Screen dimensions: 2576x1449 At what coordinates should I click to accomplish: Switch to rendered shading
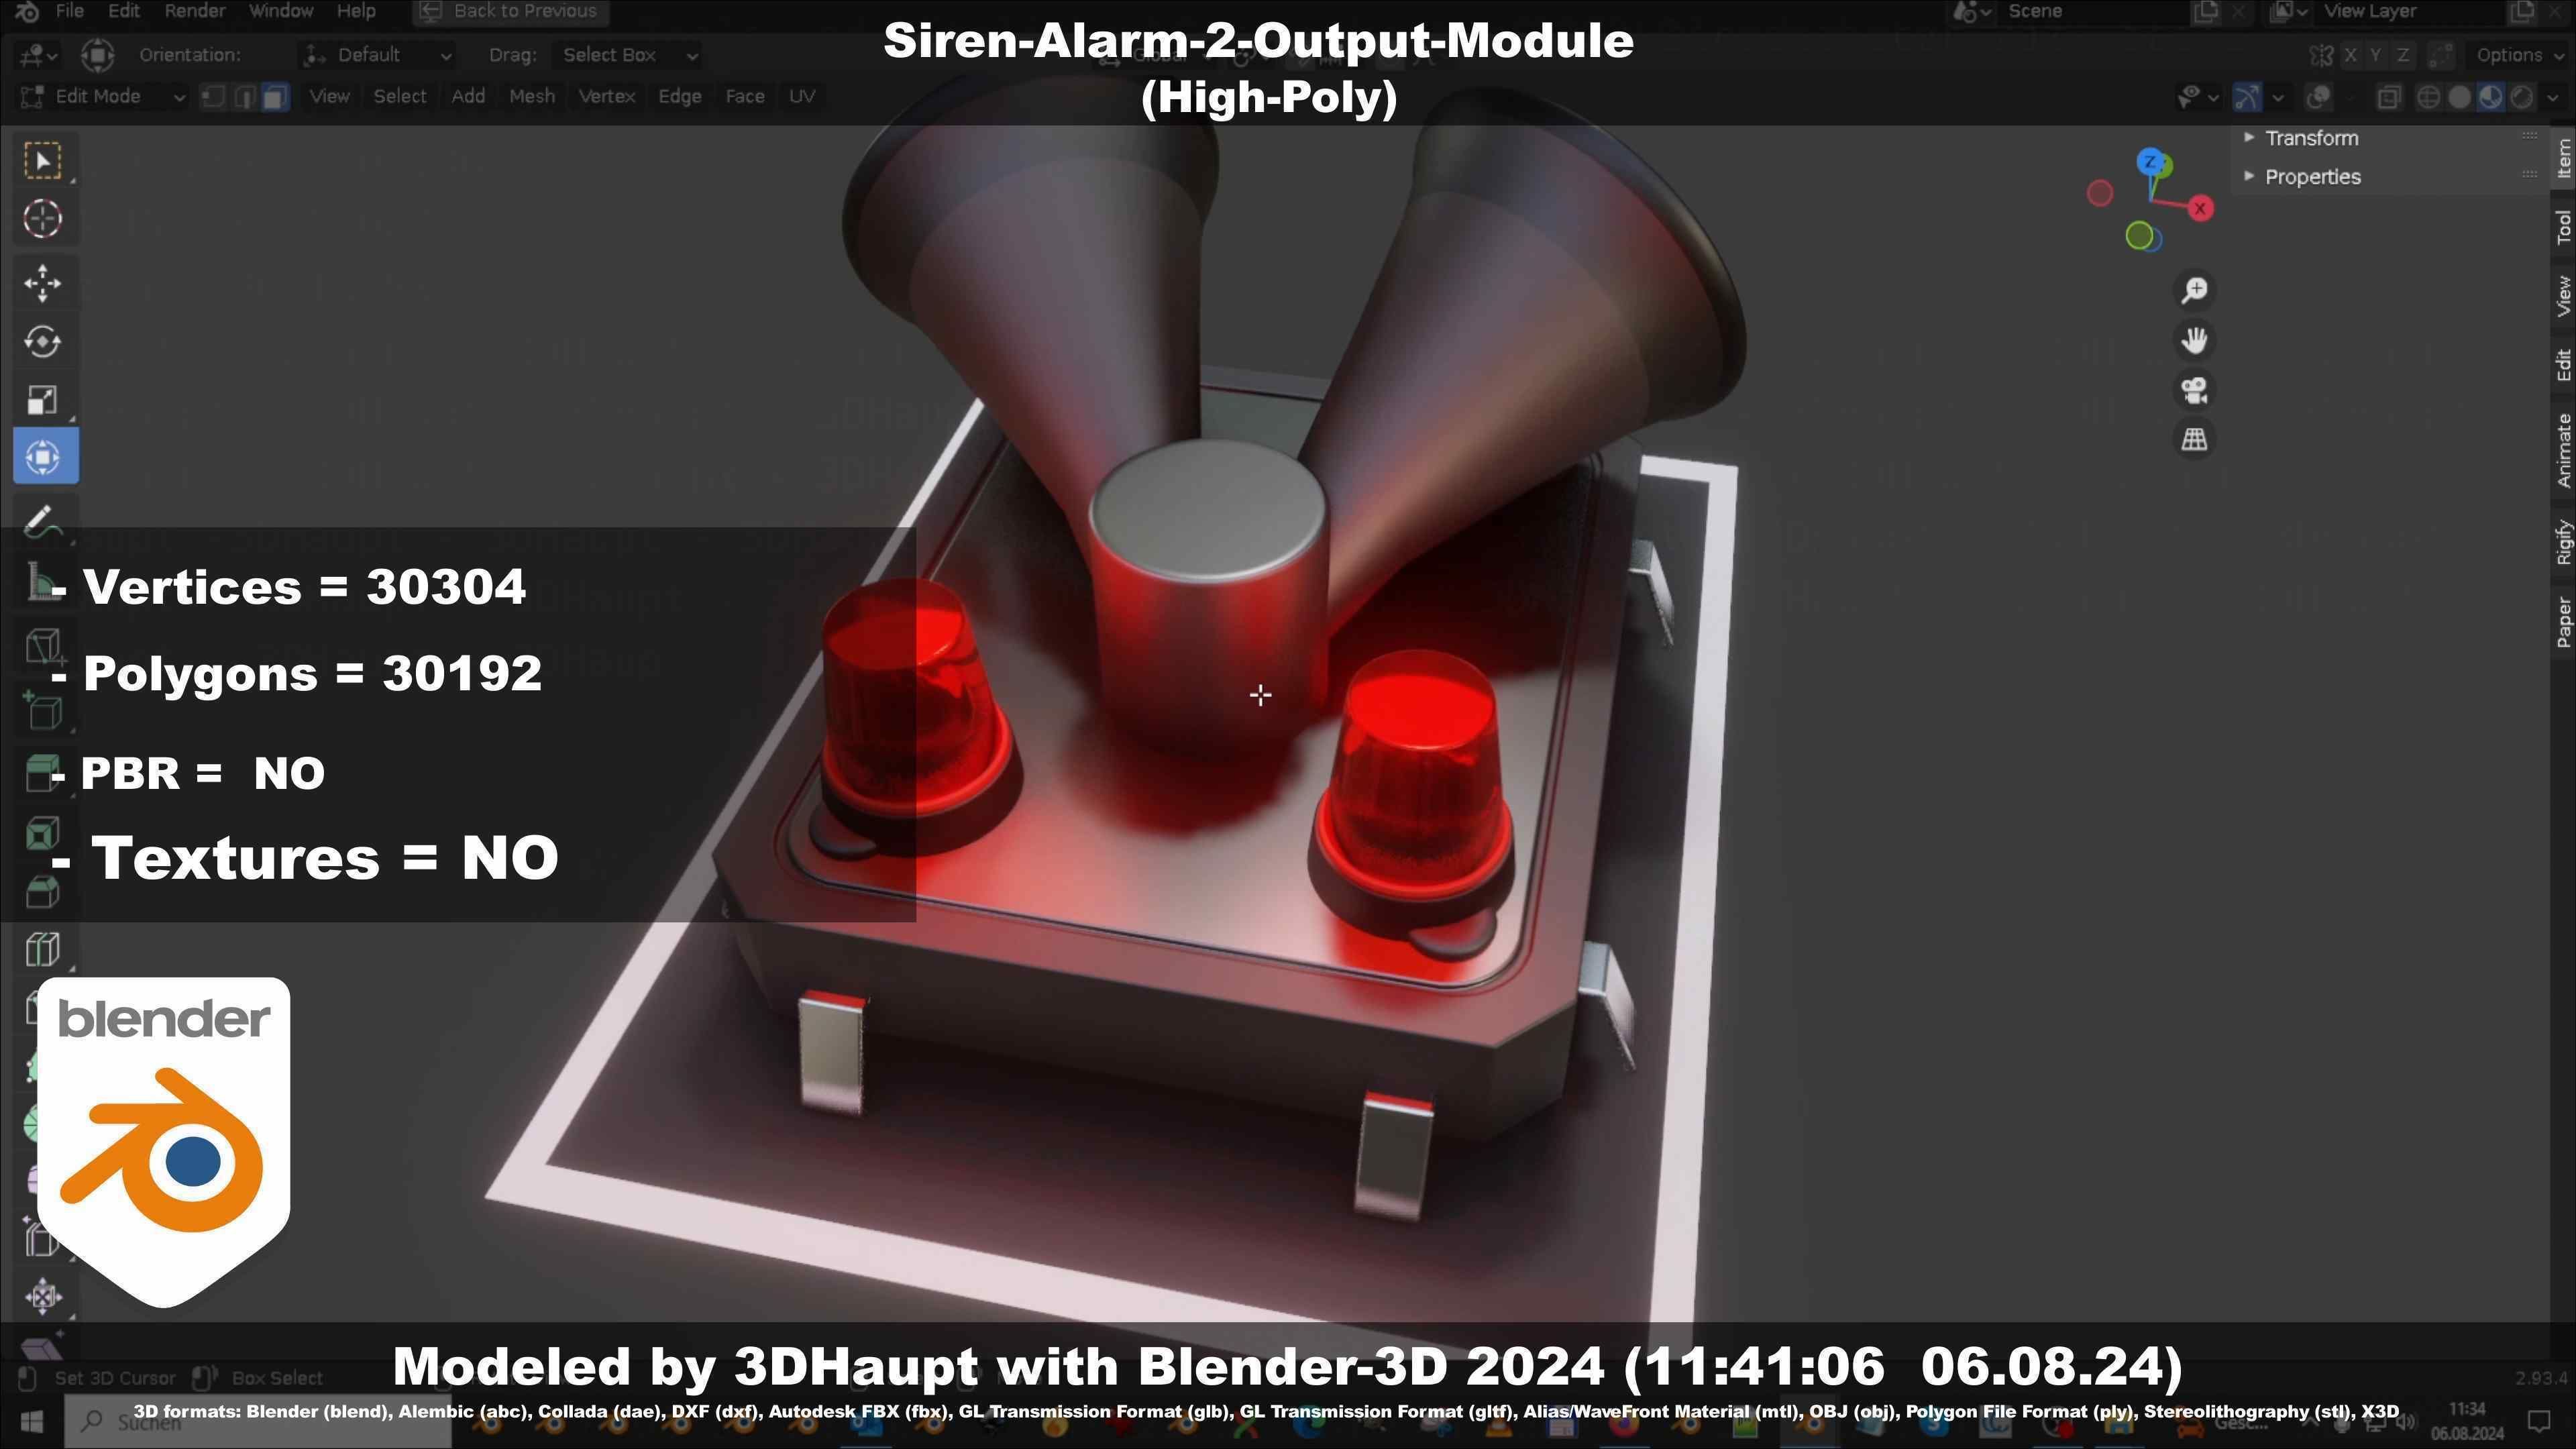(2521, 97)
